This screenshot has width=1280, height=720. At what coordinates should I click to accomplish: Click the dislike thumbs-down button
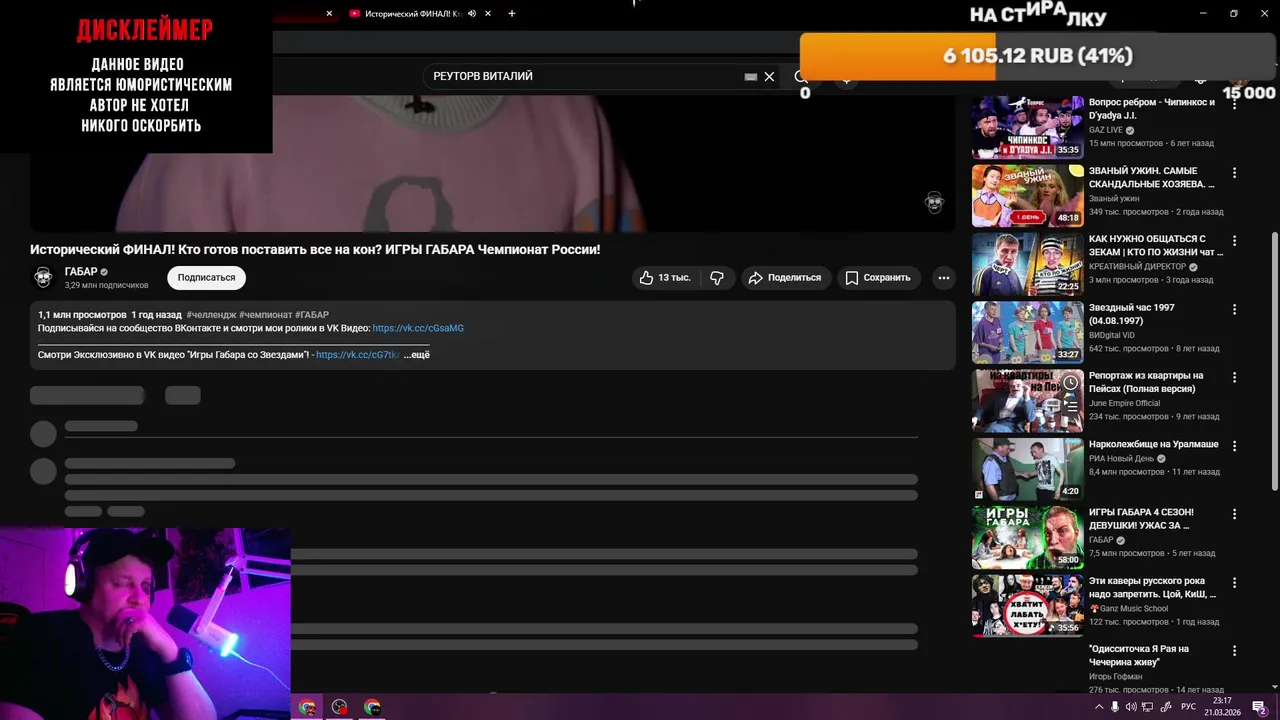(x=717, y=278)
